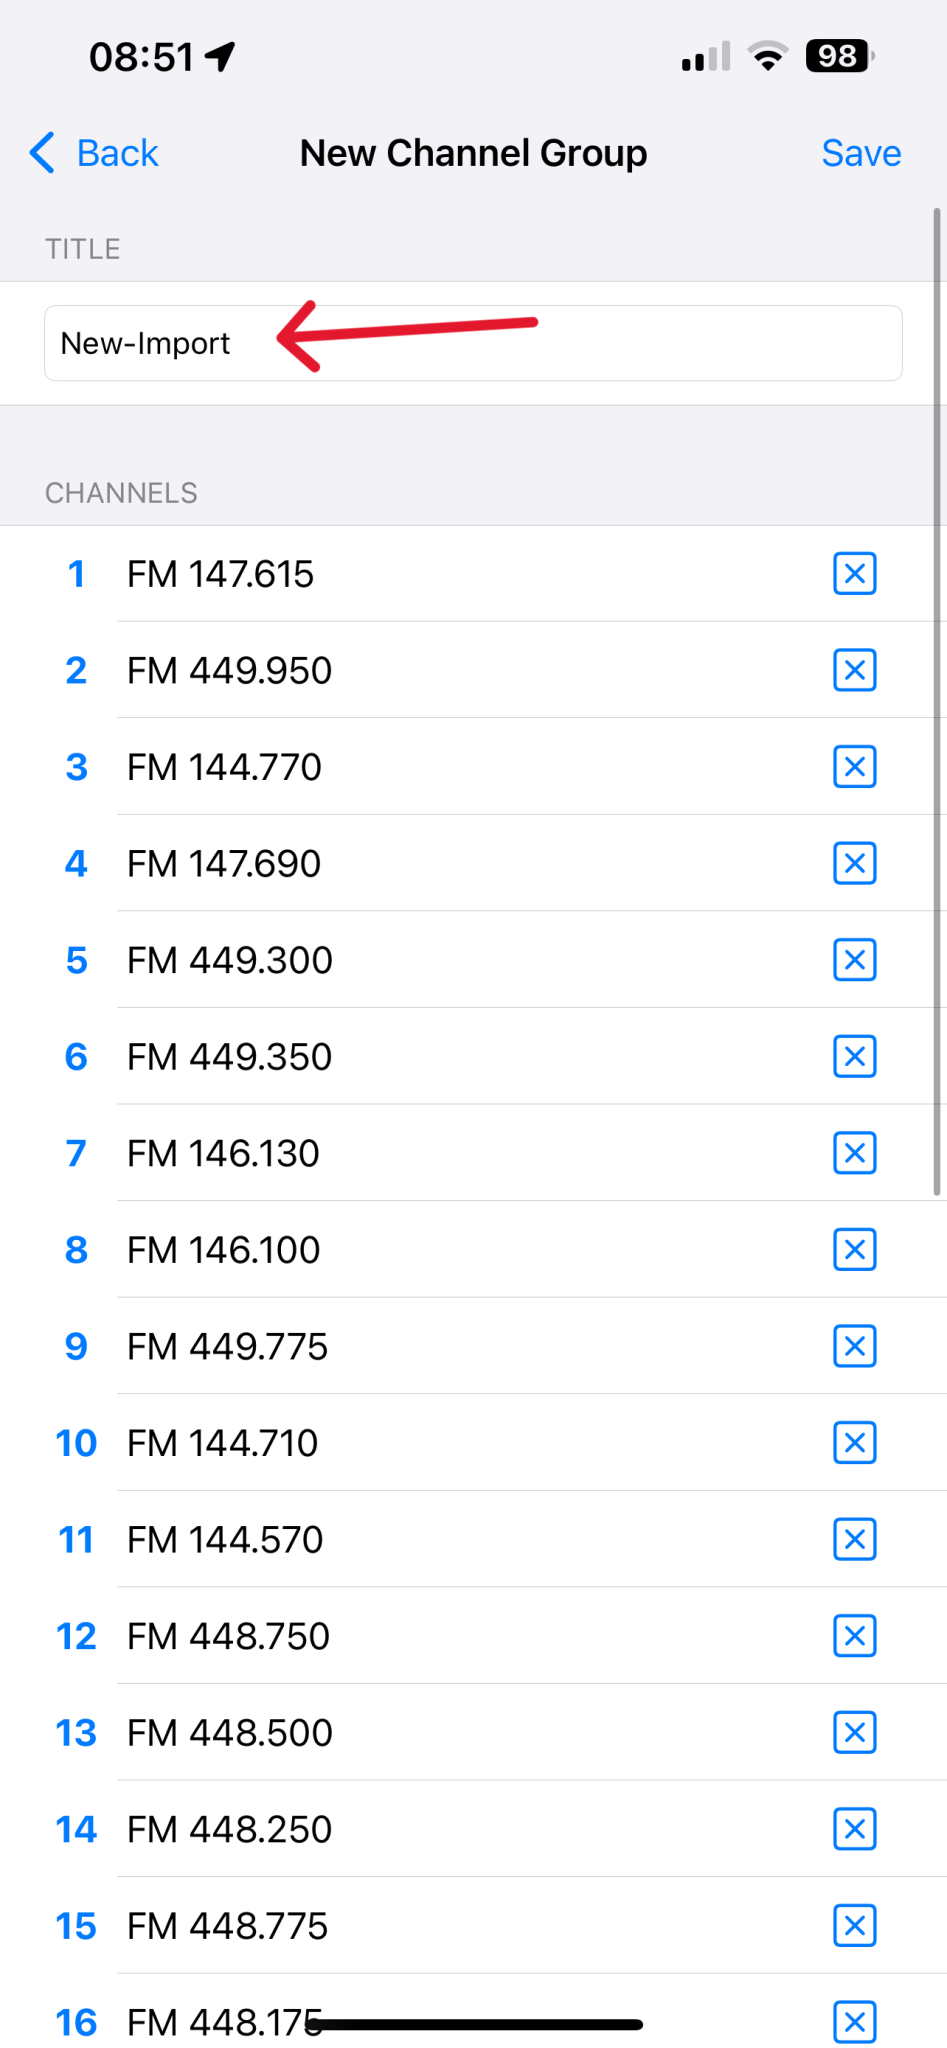Remove channel FM 147.615 with its X icon
The image size is (947, 2048).
[x=854, y=574]
